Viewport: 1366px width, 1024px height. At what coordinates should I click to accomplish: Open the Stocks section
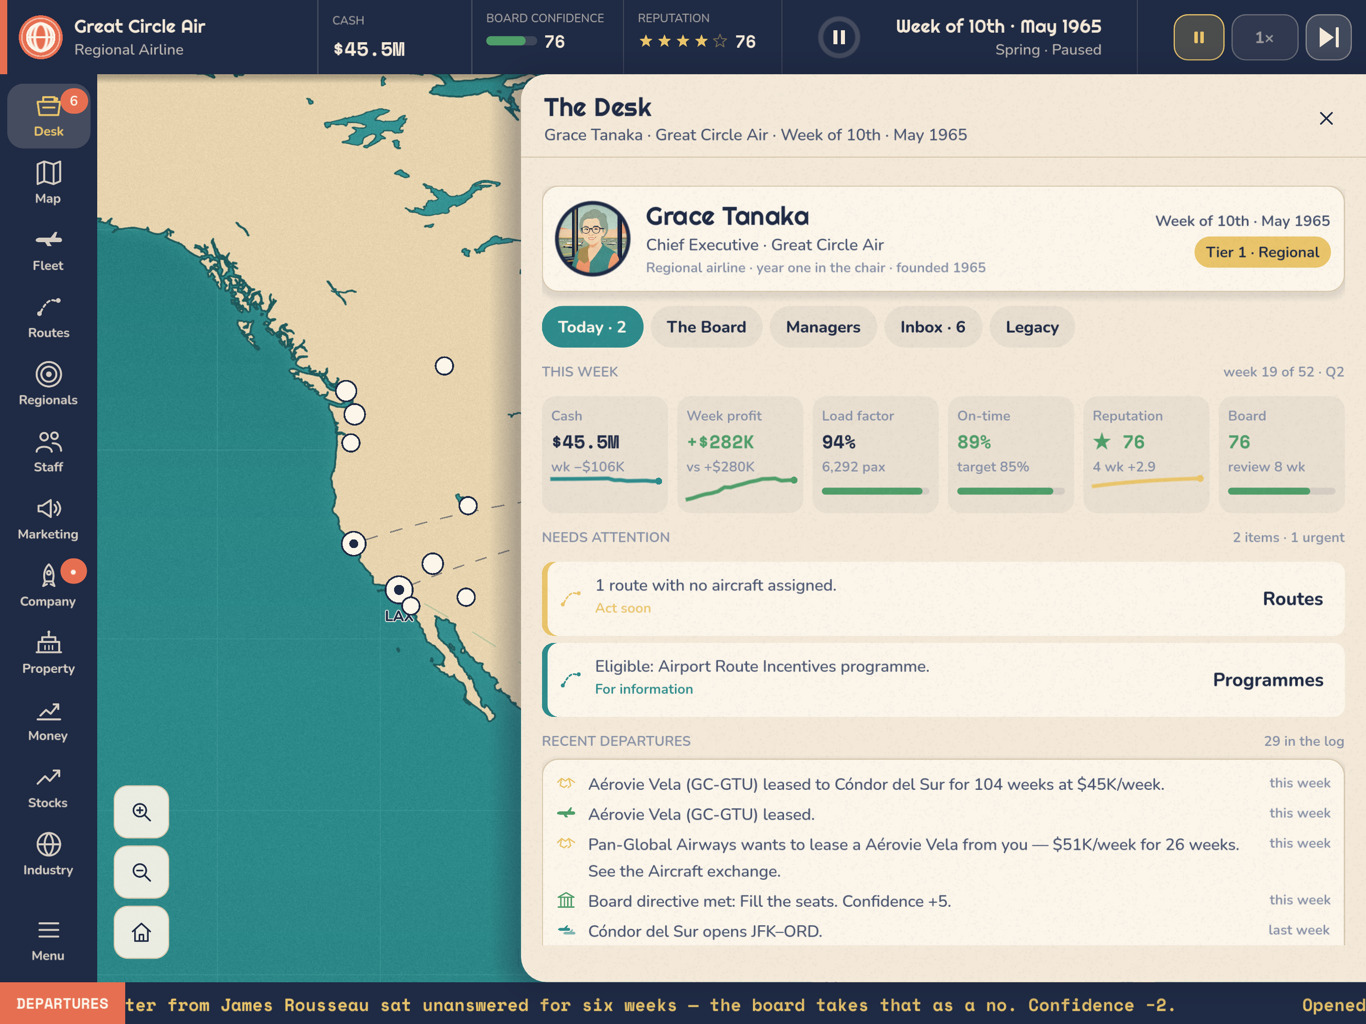coord(48,787)
